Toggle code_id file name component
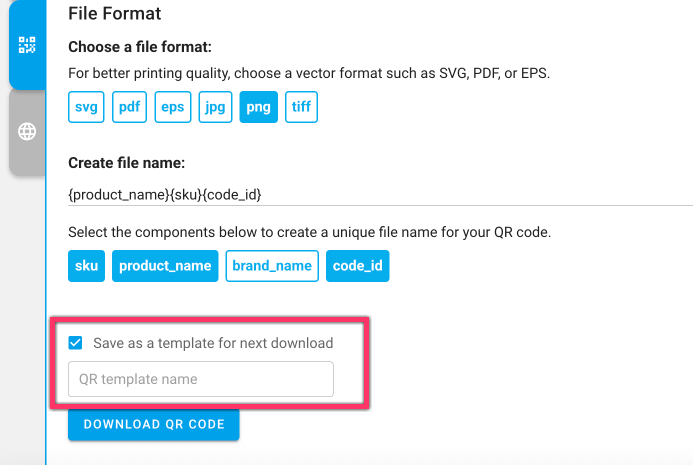Viewport: 693px width, 465px height. coord(357,266)
